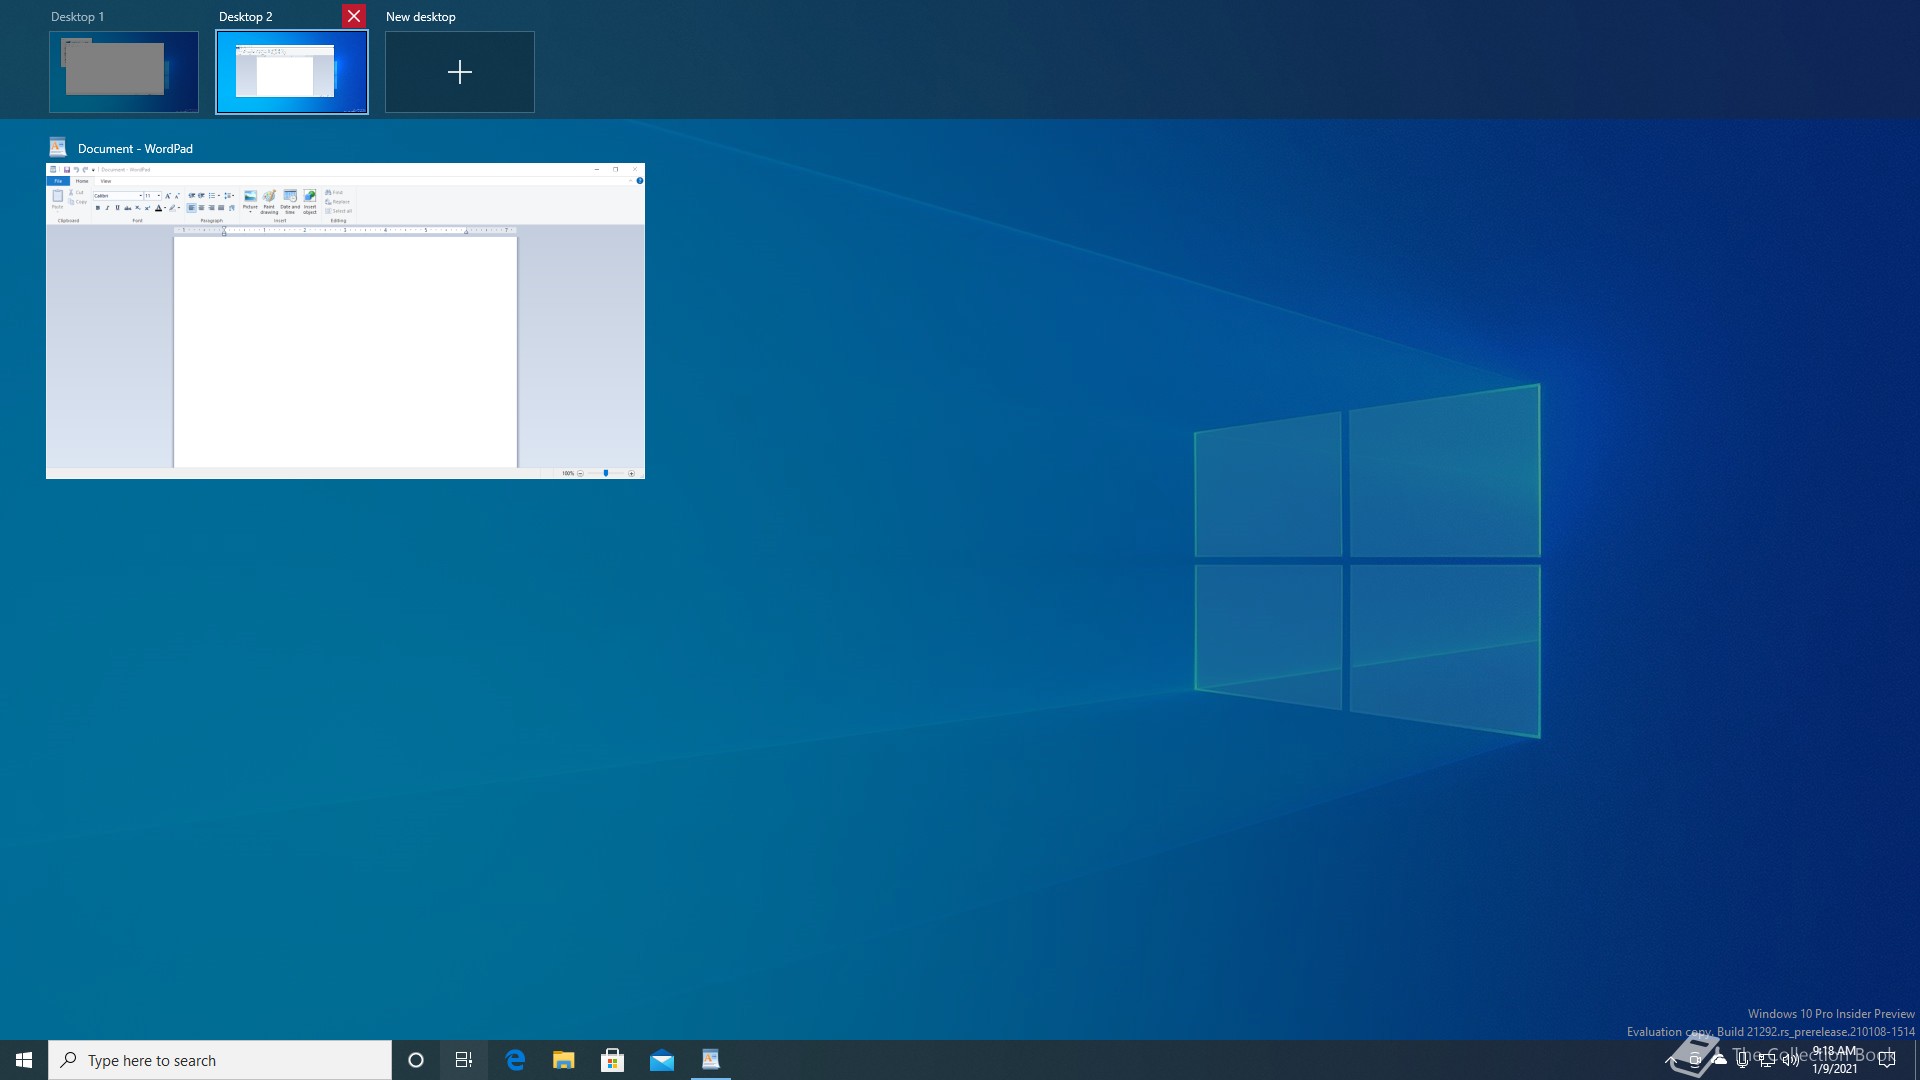Open the Action Center notifications icon
Viewport: 1920px width, 1080px height.
click(1887, 1060)
